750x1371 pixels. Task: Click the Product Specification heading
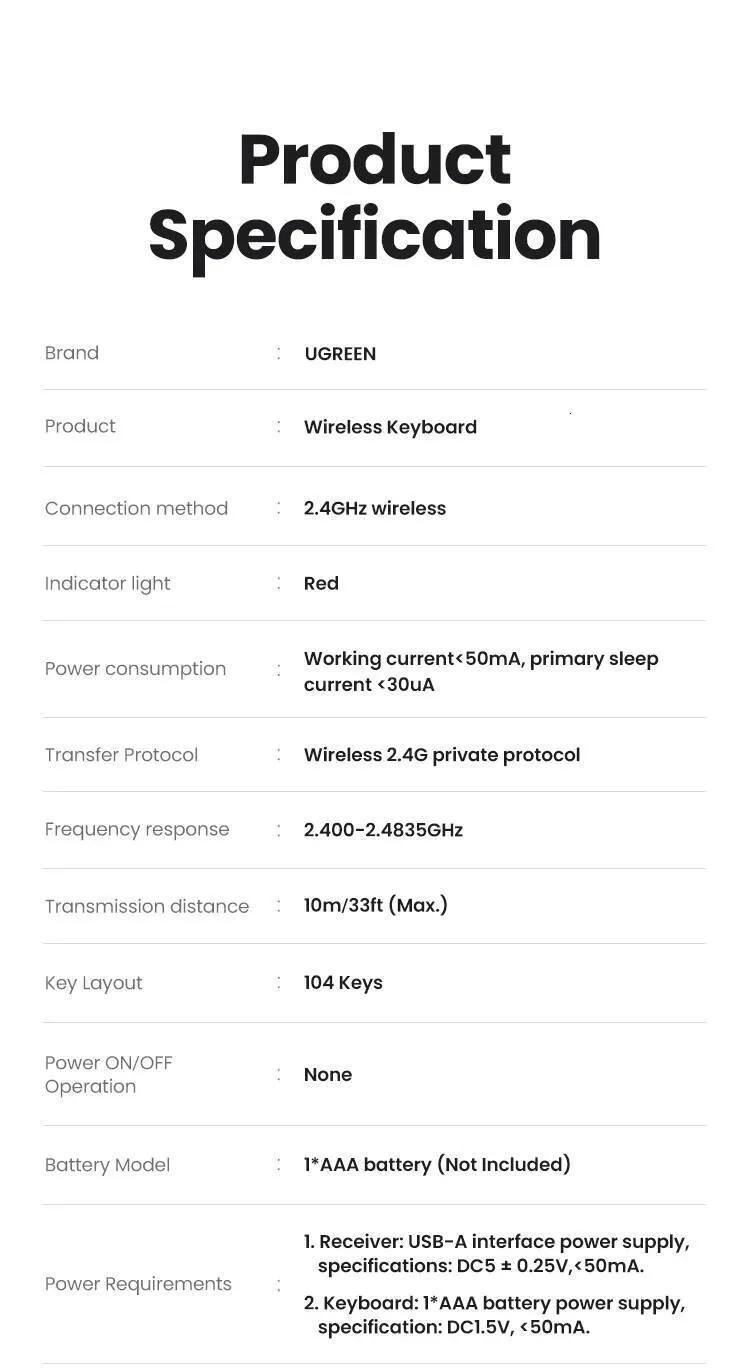(x=375, y=197)
